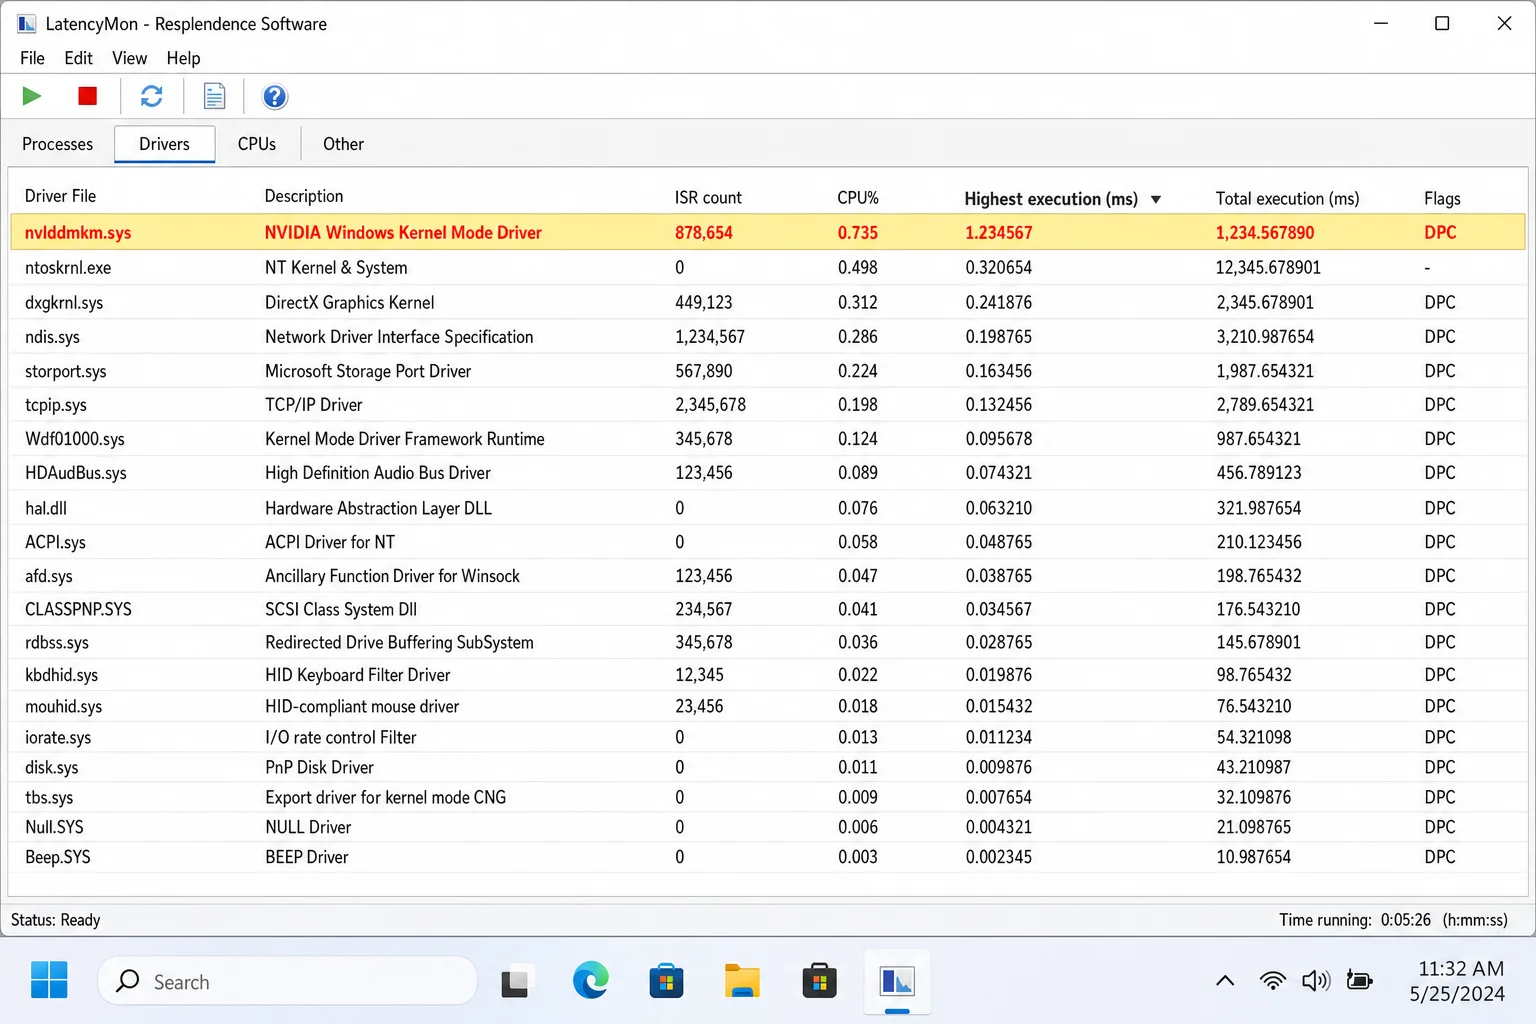
Task: Open Task View icon on taskbar
Action: tap(515, 983)
